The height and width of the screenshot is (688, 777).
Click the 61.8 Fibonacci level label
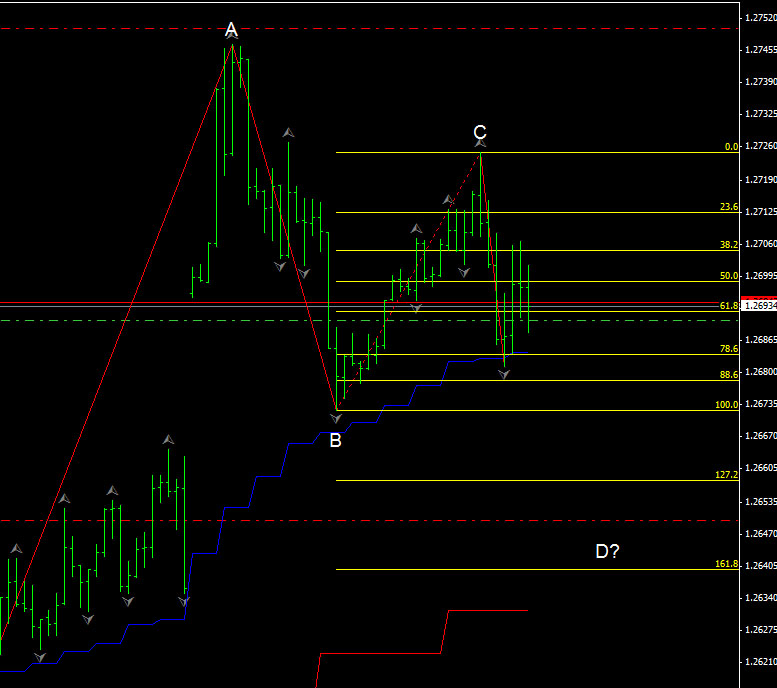coord(729,306)
